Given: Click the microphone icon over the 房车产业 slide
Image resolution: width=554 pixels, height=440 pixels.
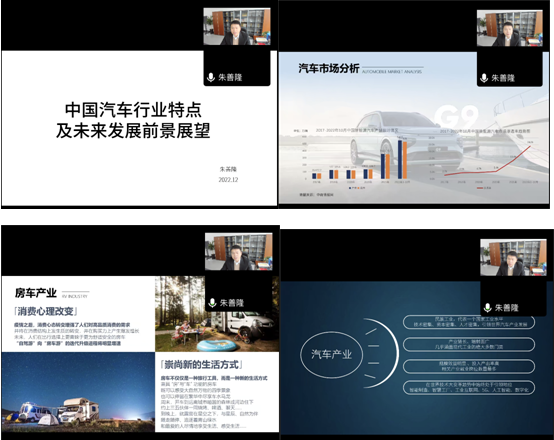Looking at the screenshot, I should point(212,303).
